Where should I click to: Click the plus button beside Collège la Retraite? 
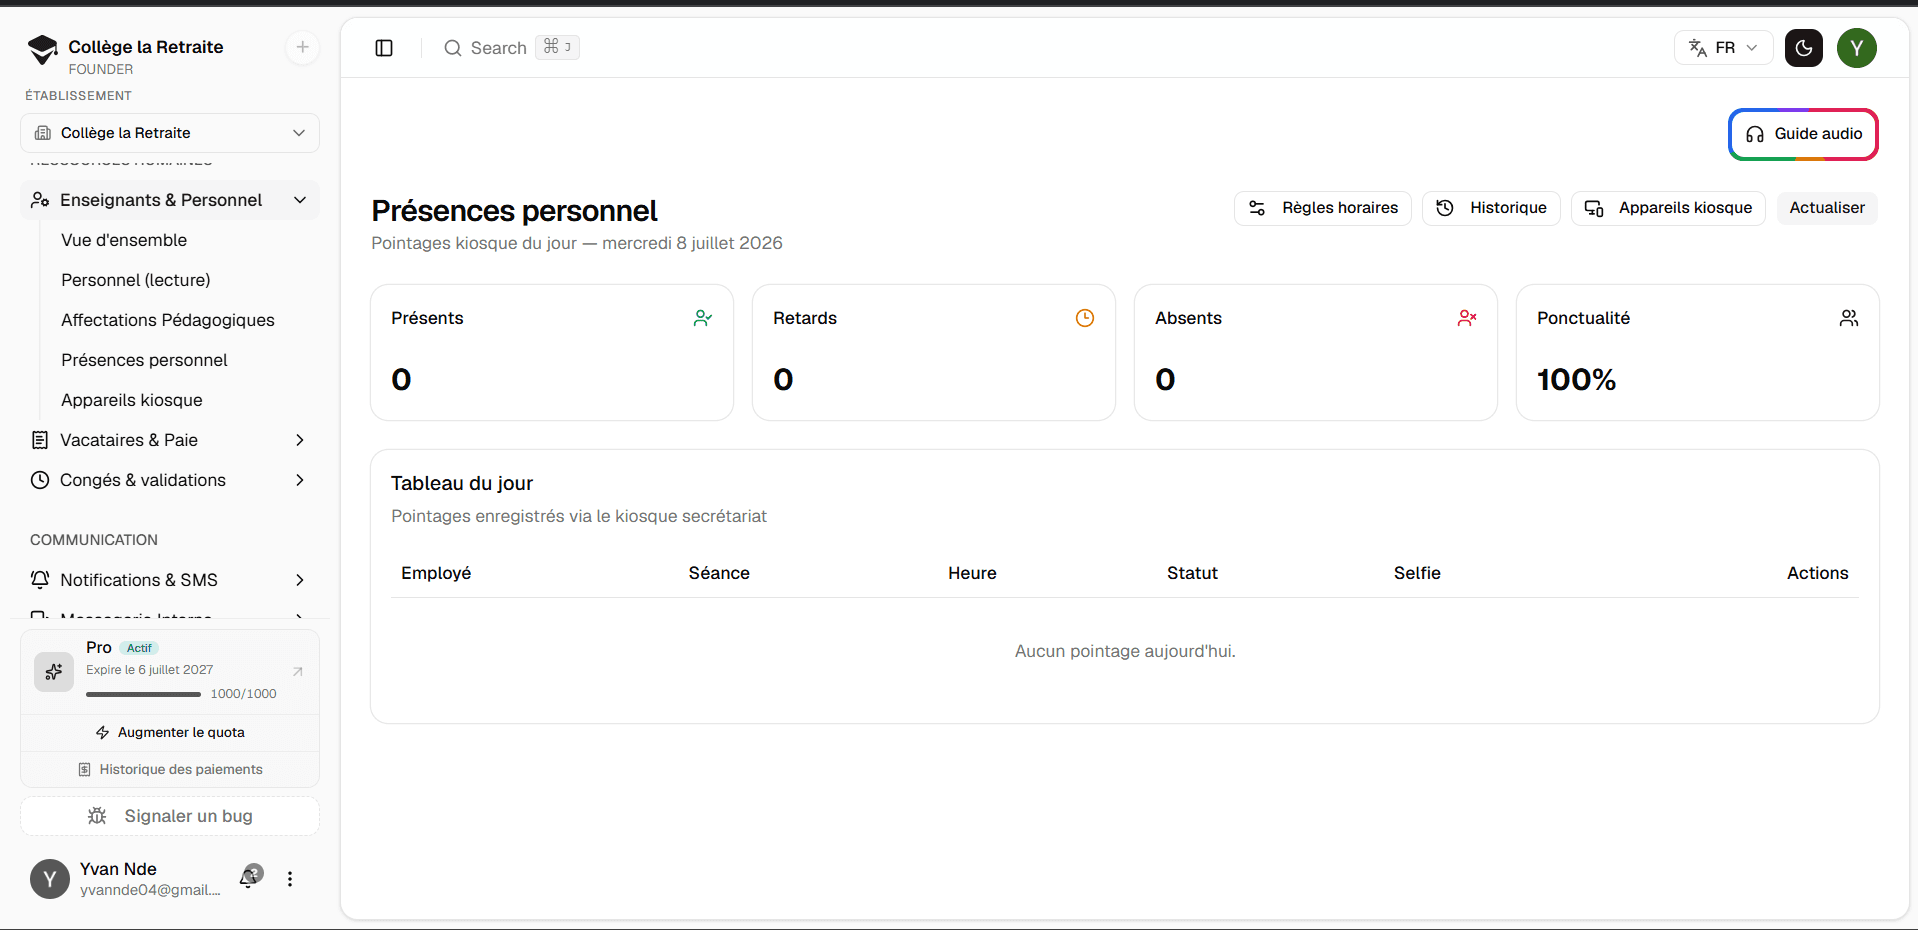(302, 47)
